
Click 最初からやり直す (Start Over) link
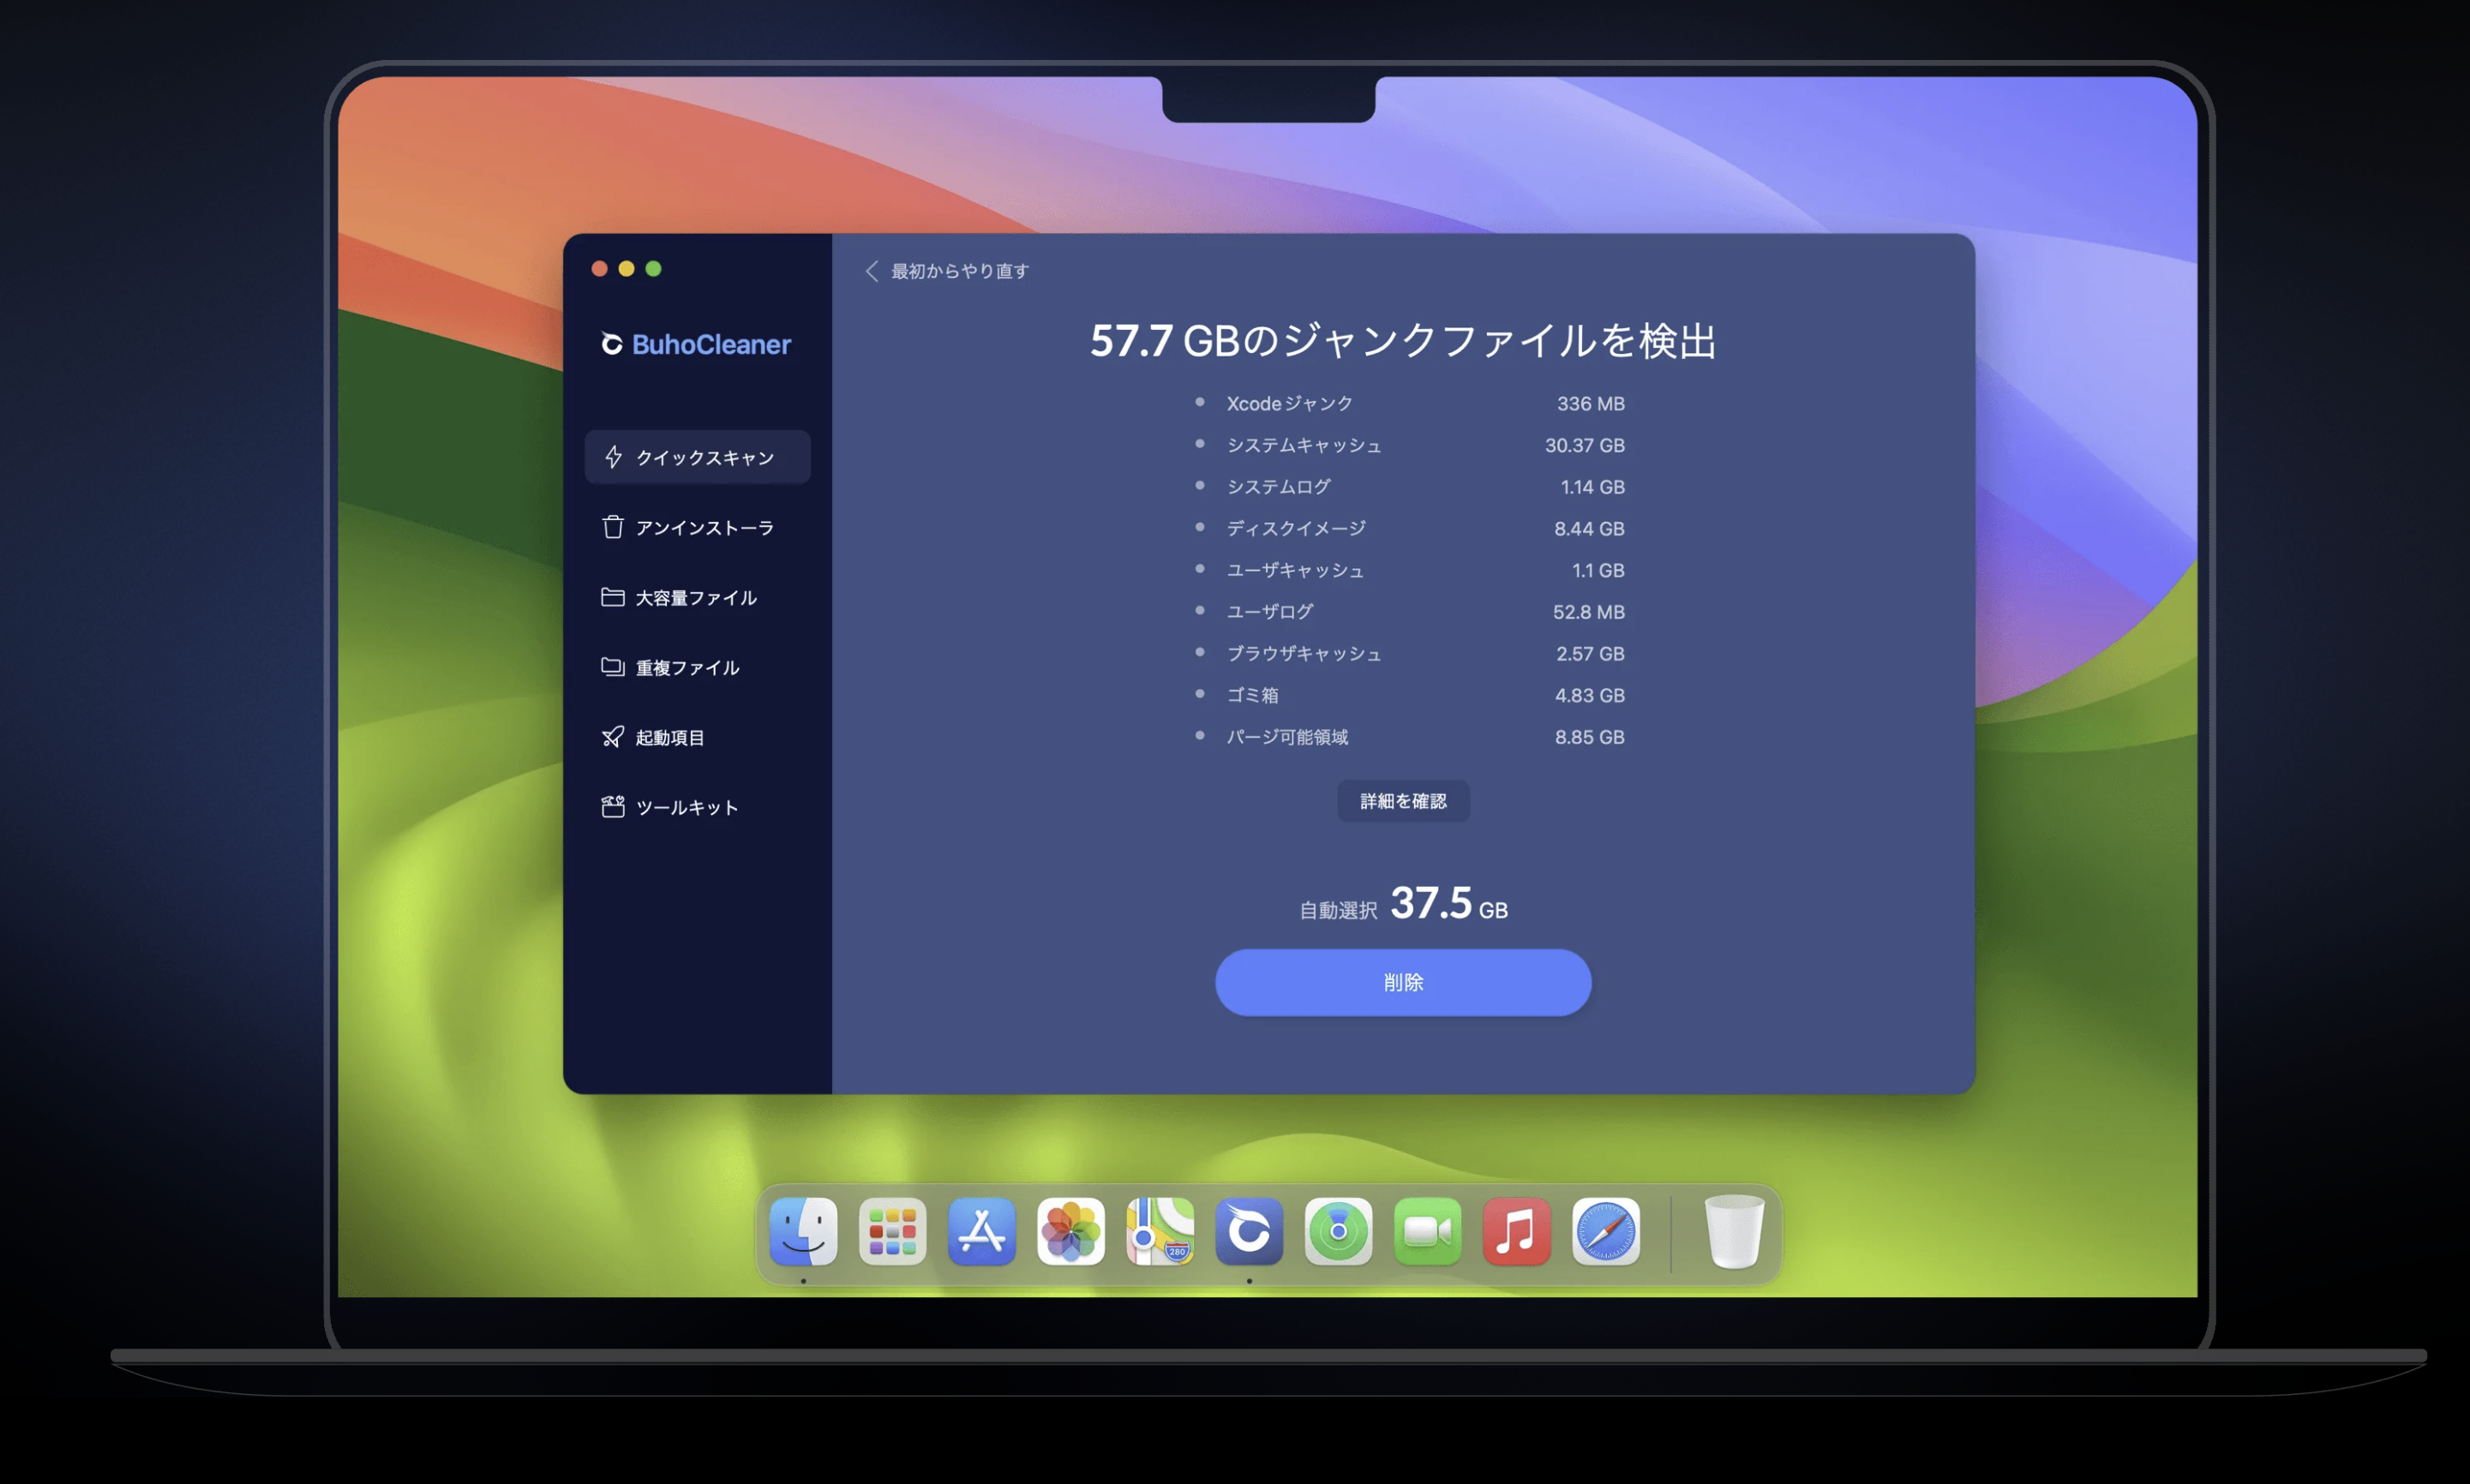point(955,270)
